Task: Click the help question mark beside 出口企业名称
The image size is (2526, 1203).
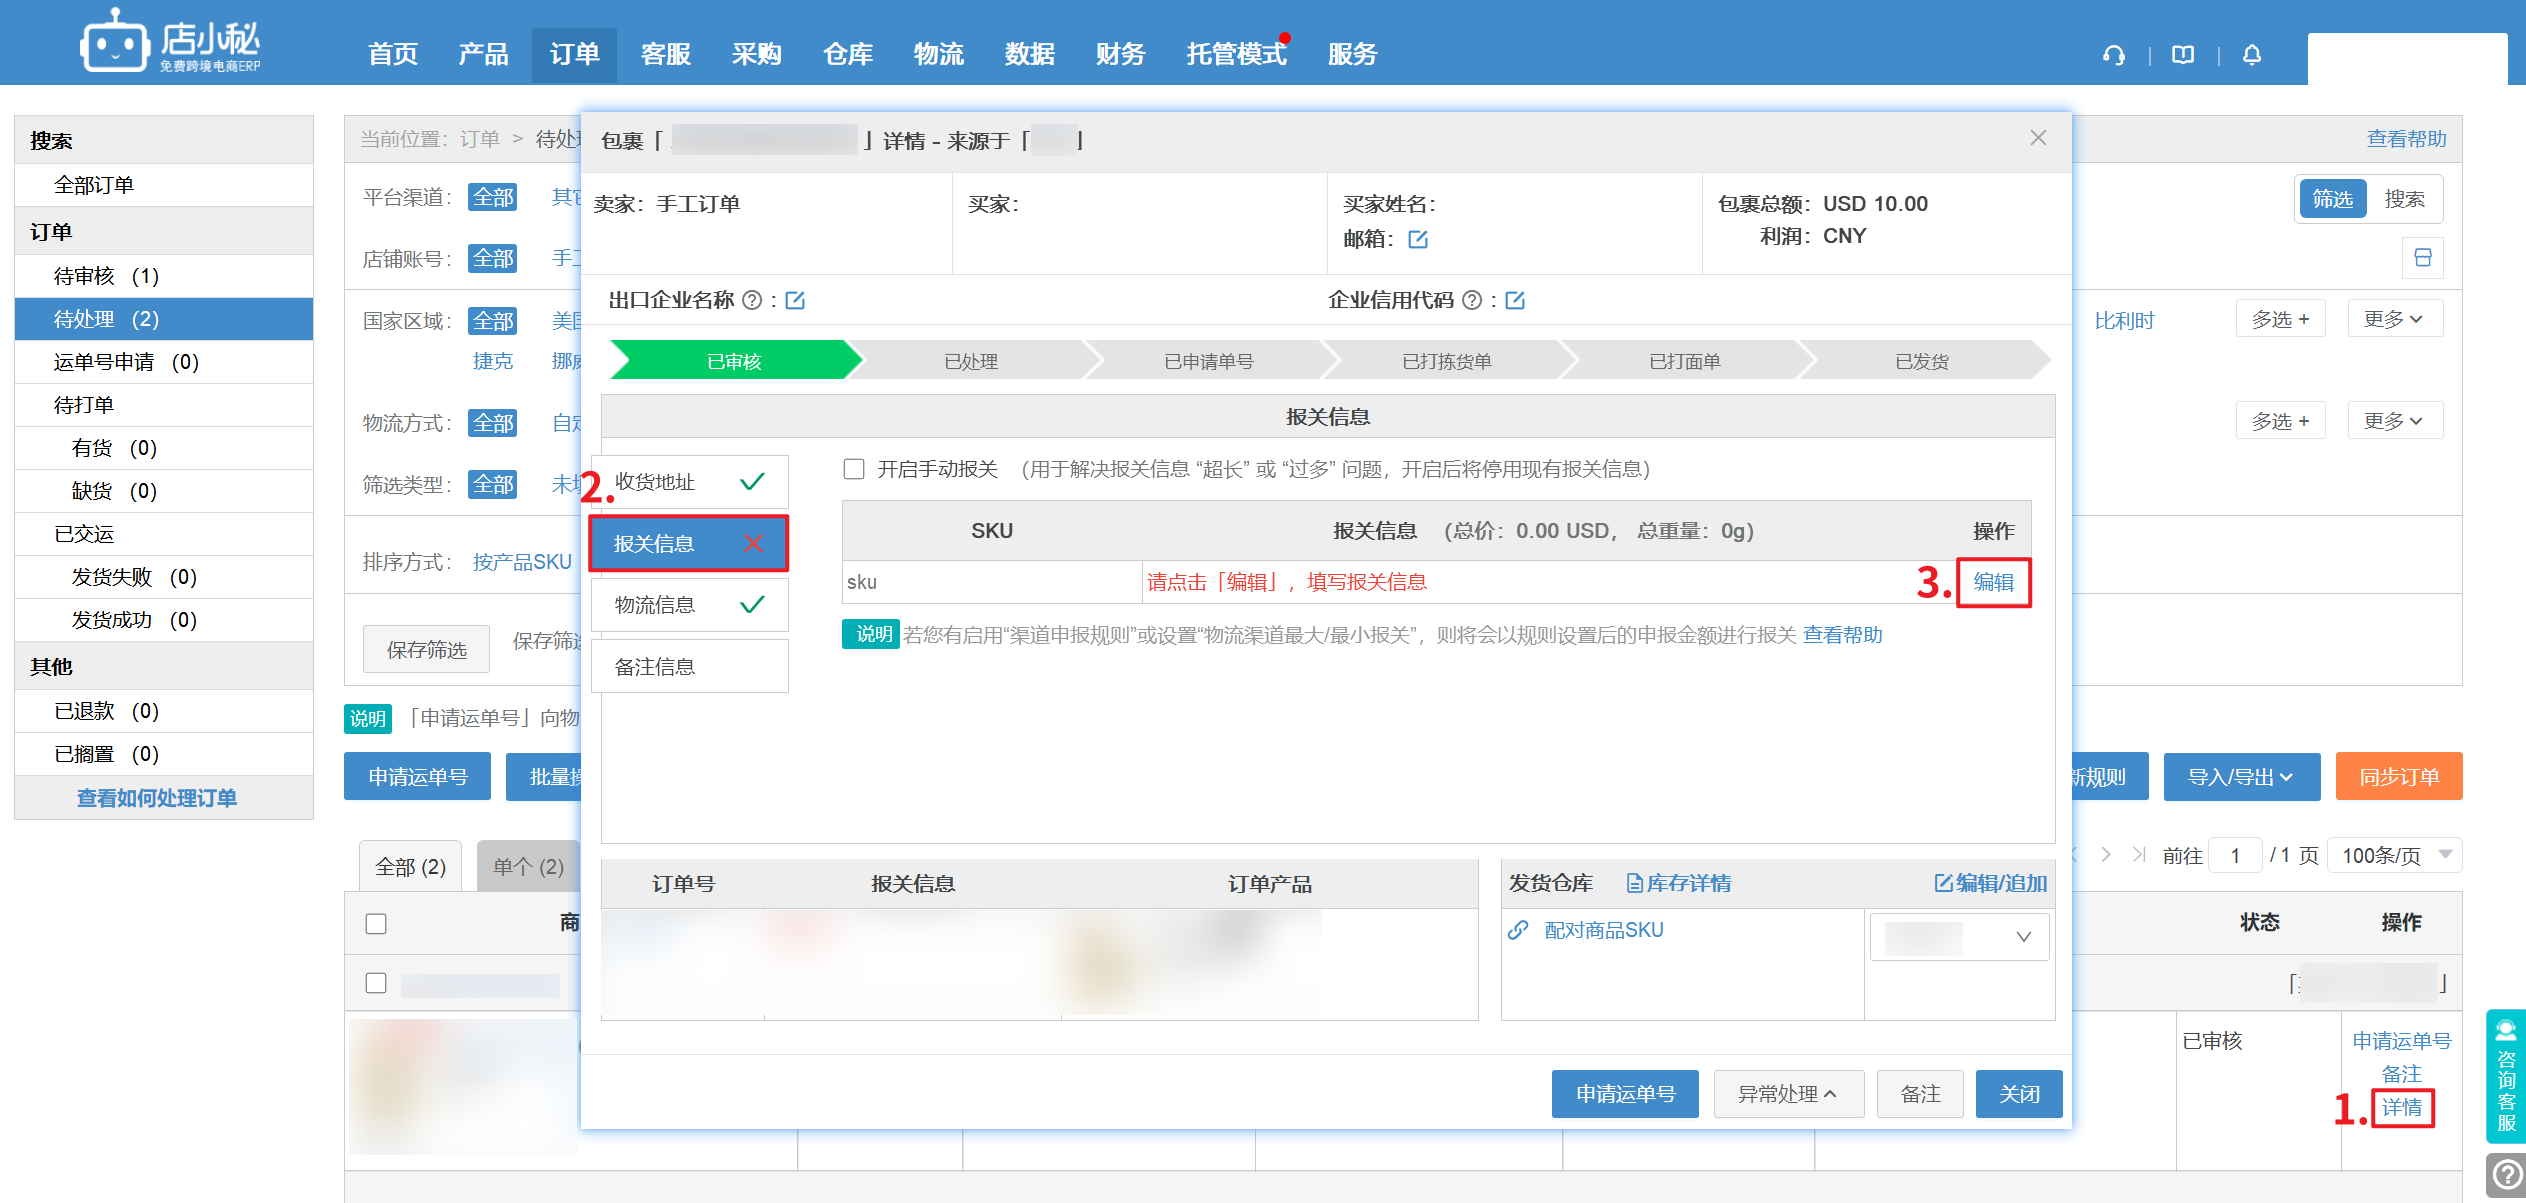Action: [x=753, y=300]
